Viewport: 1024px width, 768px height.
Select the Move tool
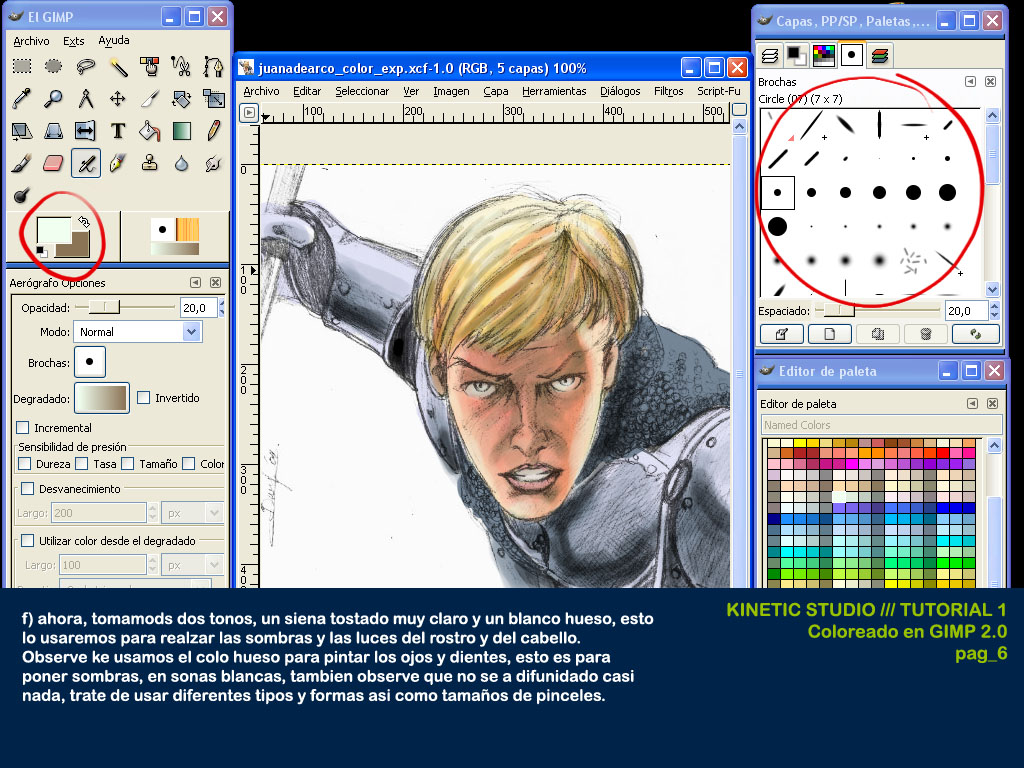tap(118, 99)
